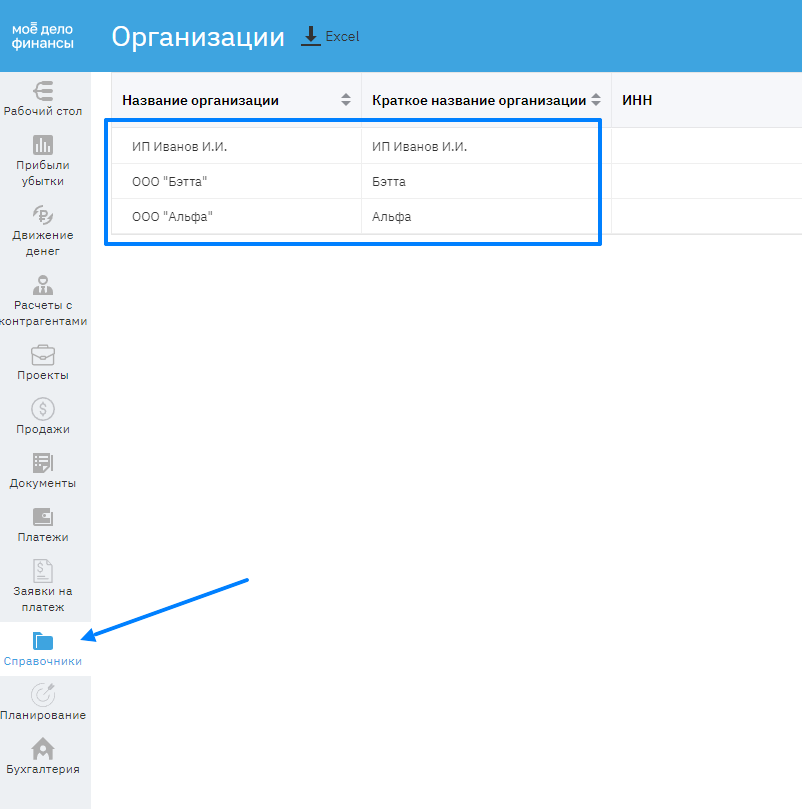Open Движение денег ruble icon
Screen dimensions: 802x809
click(x=43, y=215)
